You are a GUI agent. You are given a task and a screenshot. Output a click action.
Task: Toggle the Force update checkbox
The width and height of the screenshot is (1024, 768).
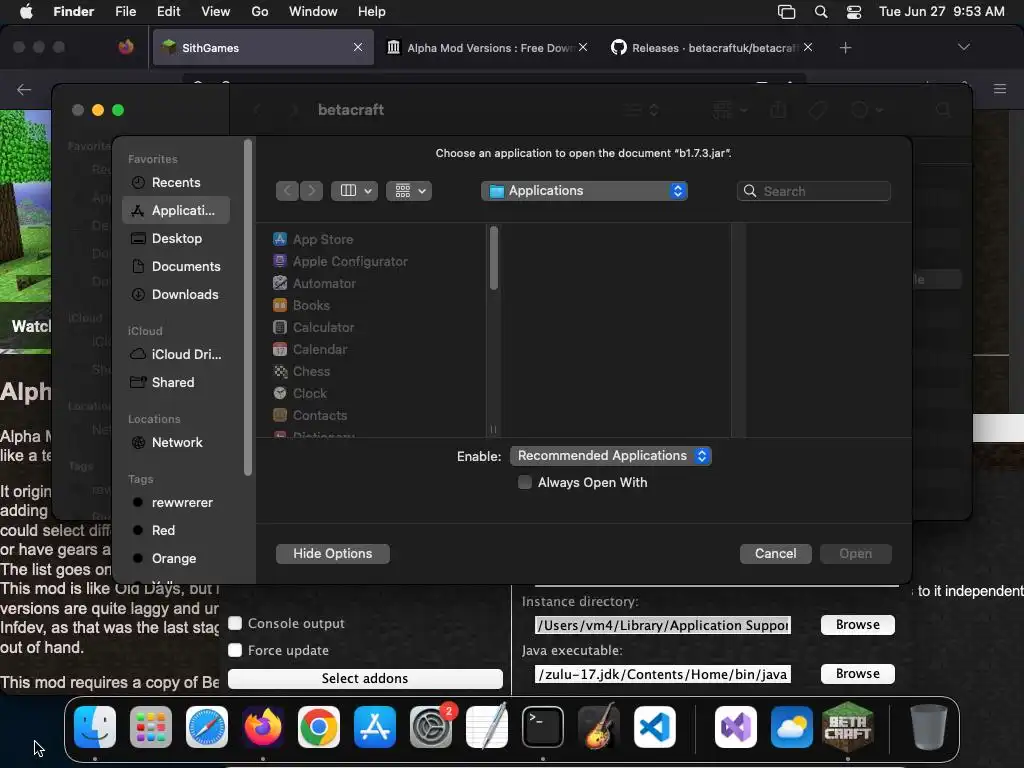point(235,650)
